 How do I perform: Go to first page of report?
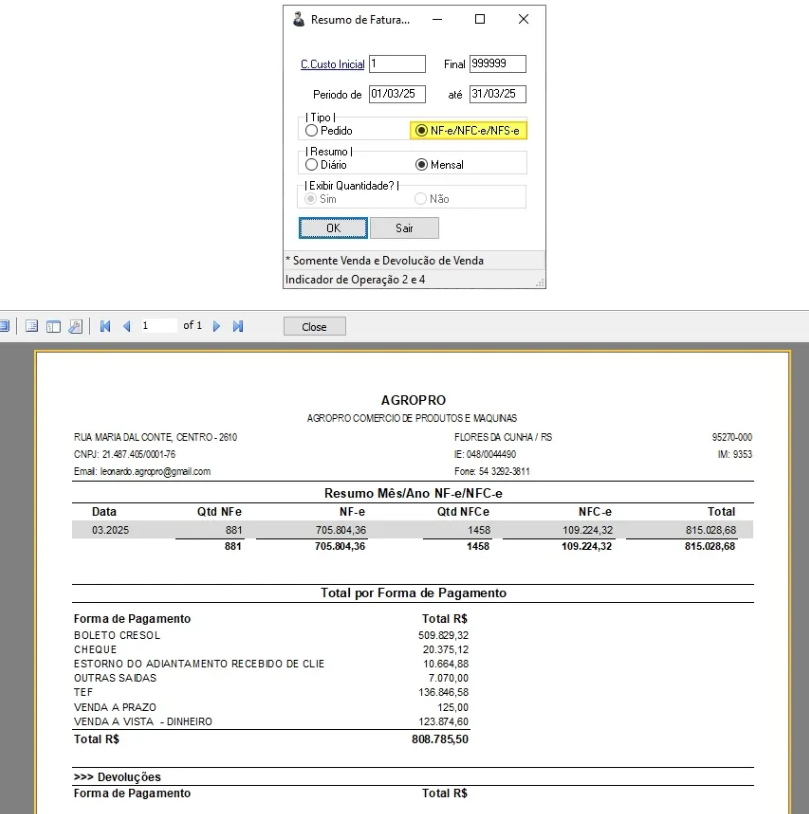105,326
